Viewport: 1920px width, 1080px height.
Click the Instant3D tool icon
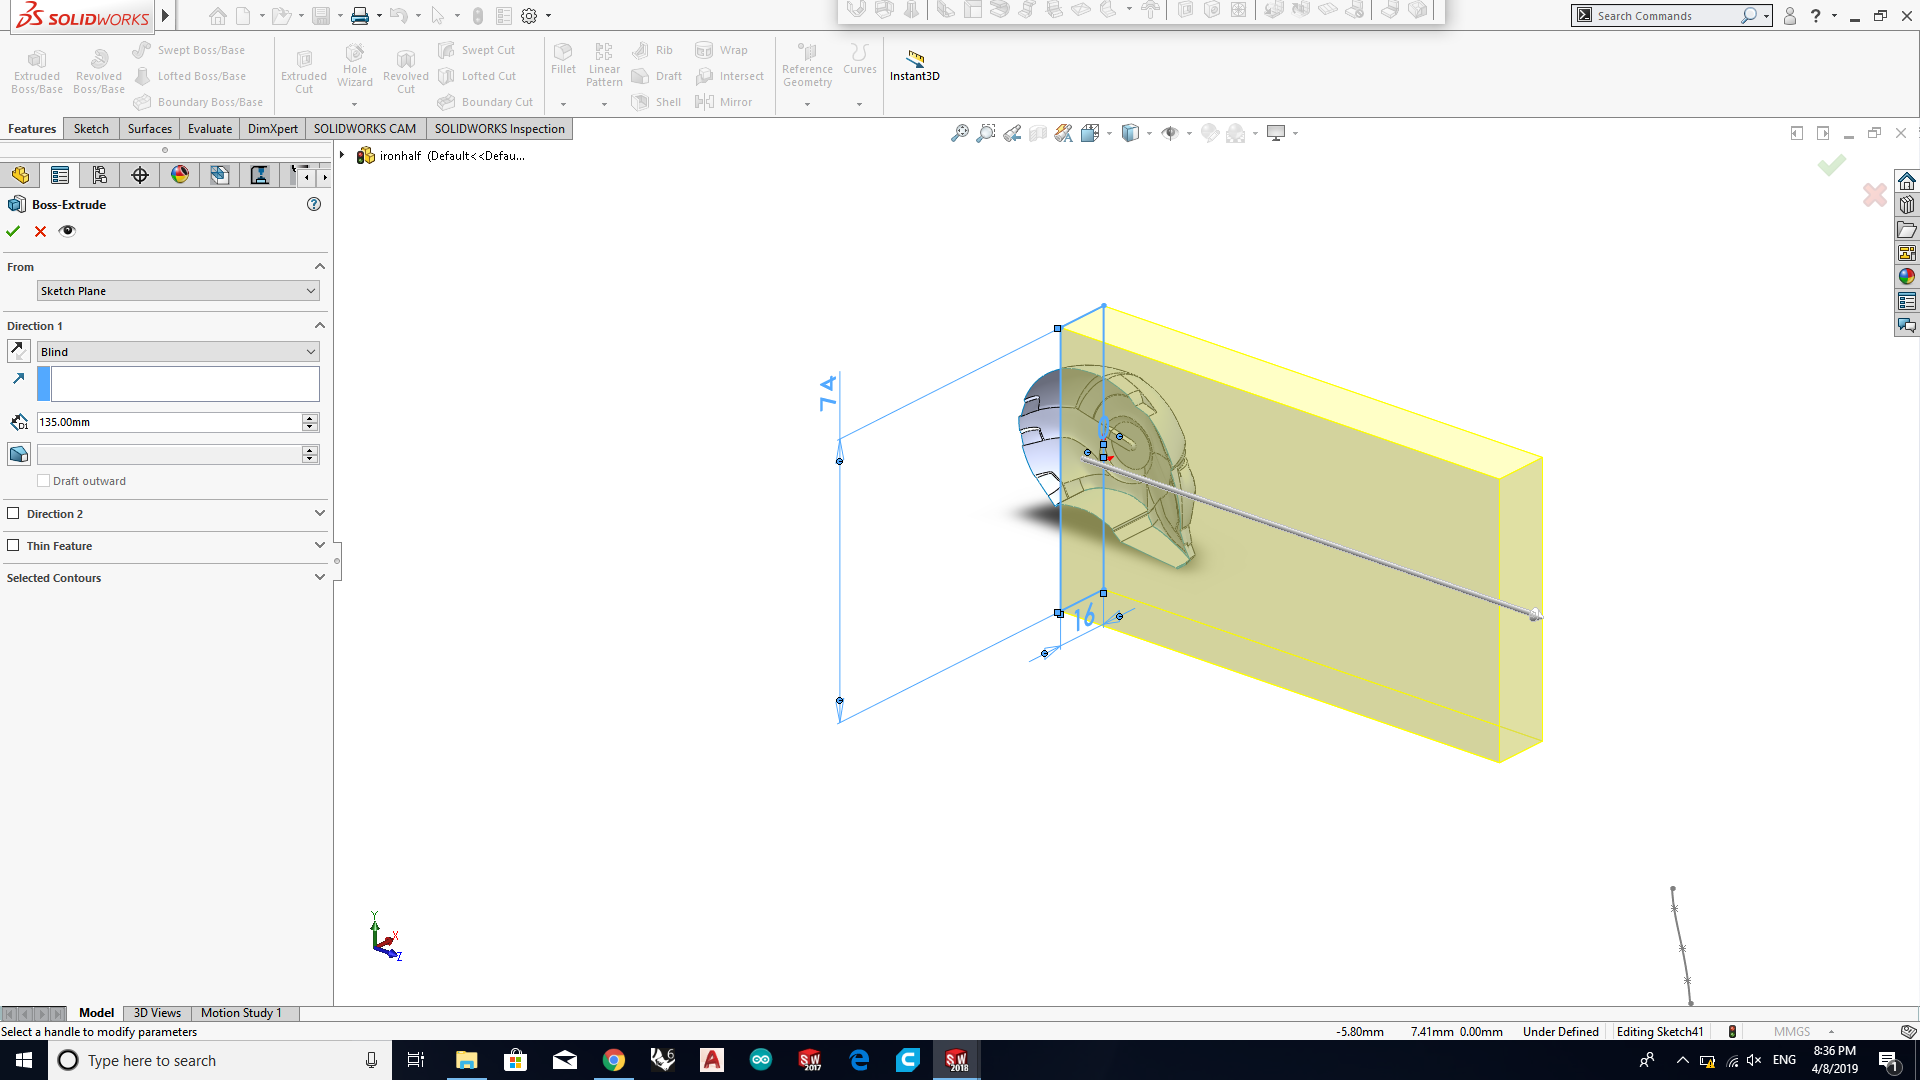914,58
